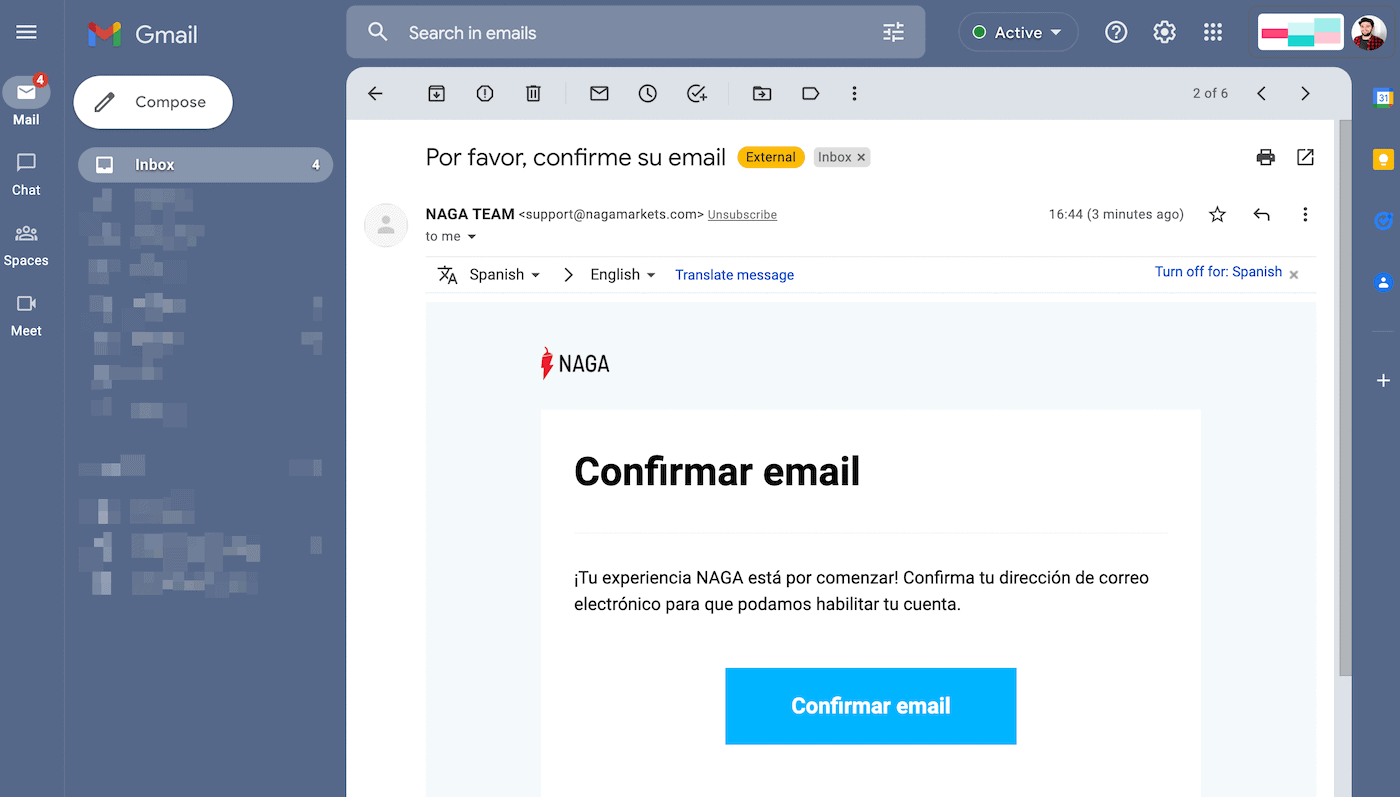The image size is (1400, 797).
Task: Add this email to Tasks
Action: coord(697,93)
